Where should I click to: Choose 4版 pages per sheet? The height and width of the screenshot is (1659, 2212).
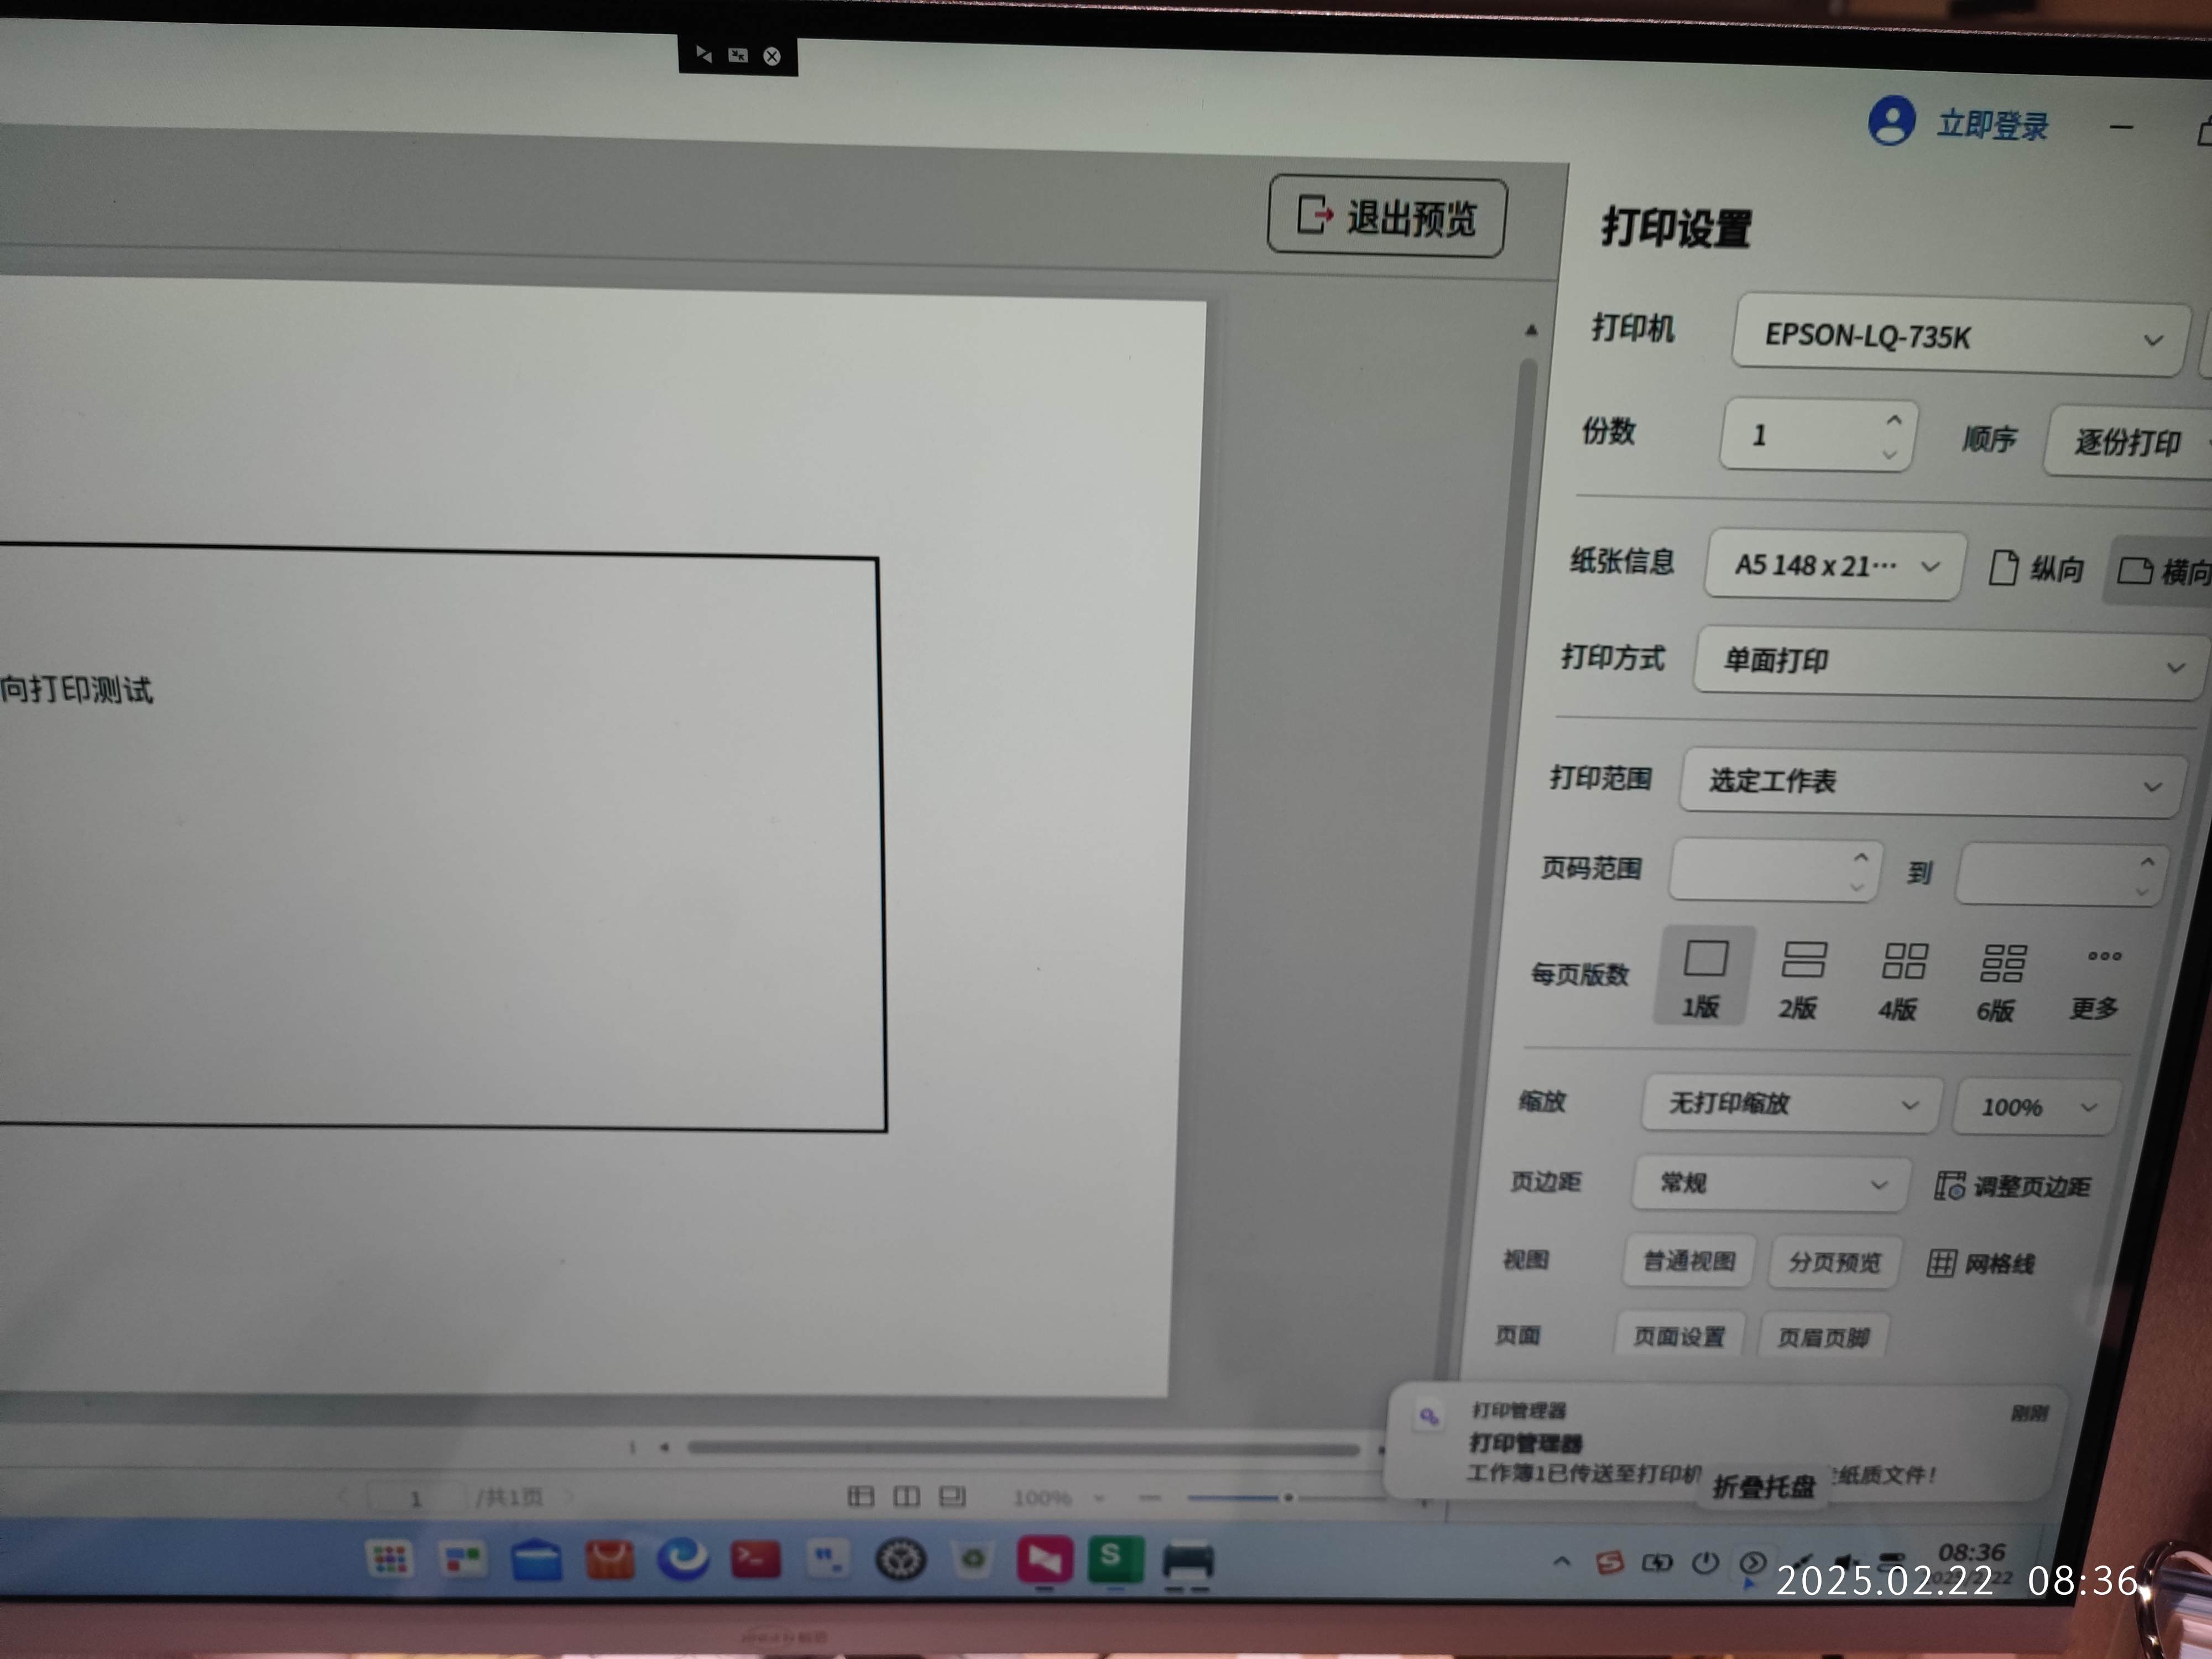pos(1900,980)
